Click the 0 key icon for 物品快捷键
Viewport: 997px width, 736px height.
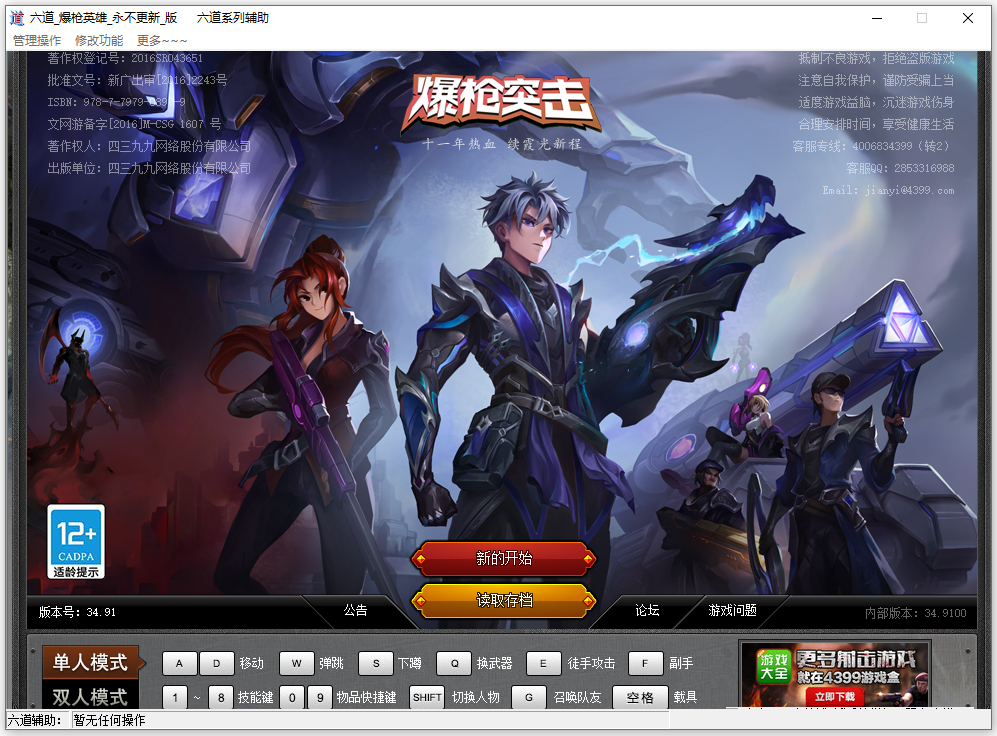tap(292, 697)
